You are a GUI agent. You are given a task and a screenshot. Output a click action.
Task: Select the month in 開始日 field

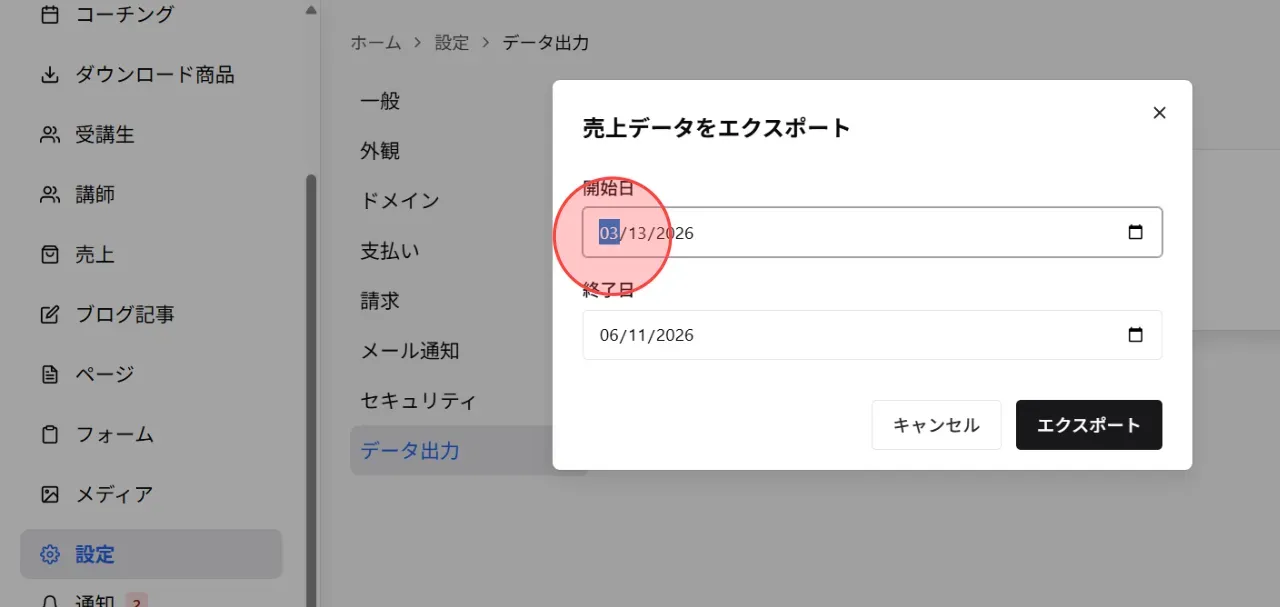pyautogui.click(x=609, y=233)
